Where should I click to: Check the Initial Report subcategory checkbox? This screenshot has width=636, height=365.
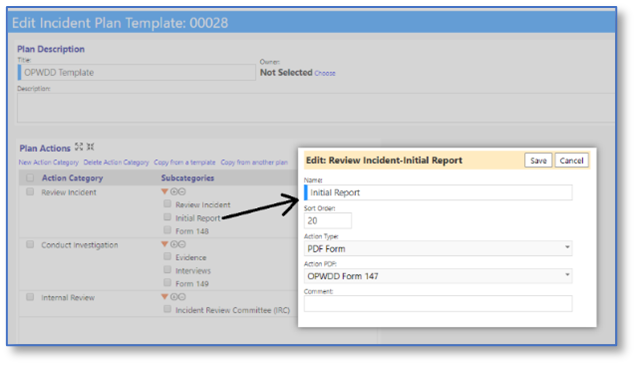click(x=167, y=217)
